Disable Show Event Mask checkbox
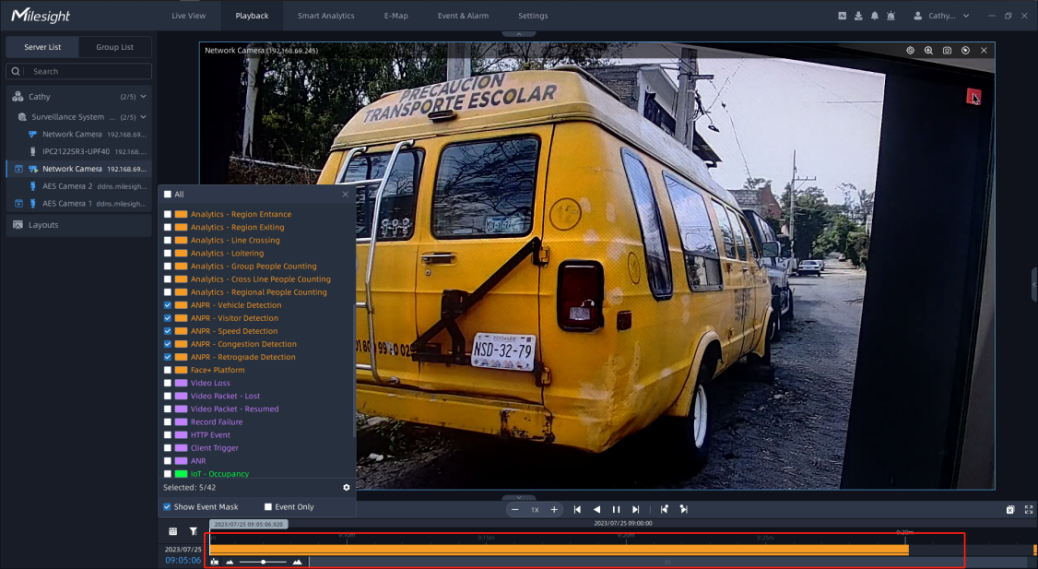Screen dimensions: 1038x569 [167, 507]
